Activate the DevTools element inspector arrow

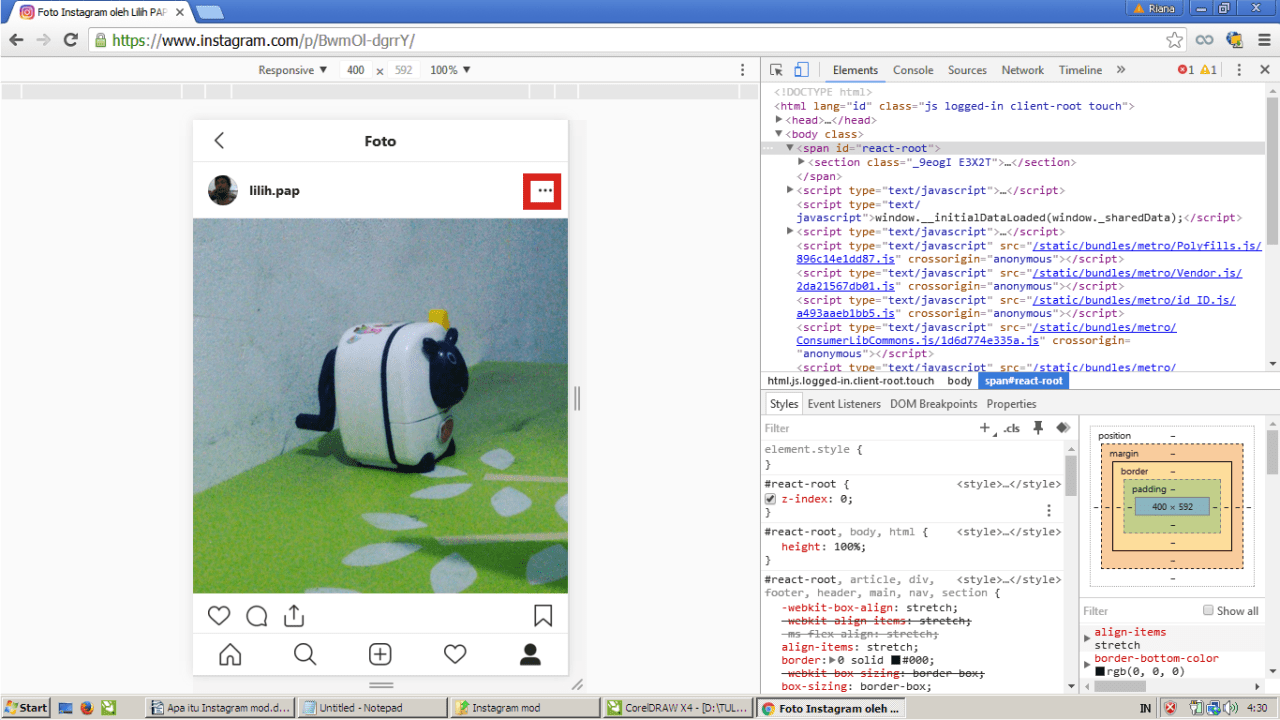776,70
